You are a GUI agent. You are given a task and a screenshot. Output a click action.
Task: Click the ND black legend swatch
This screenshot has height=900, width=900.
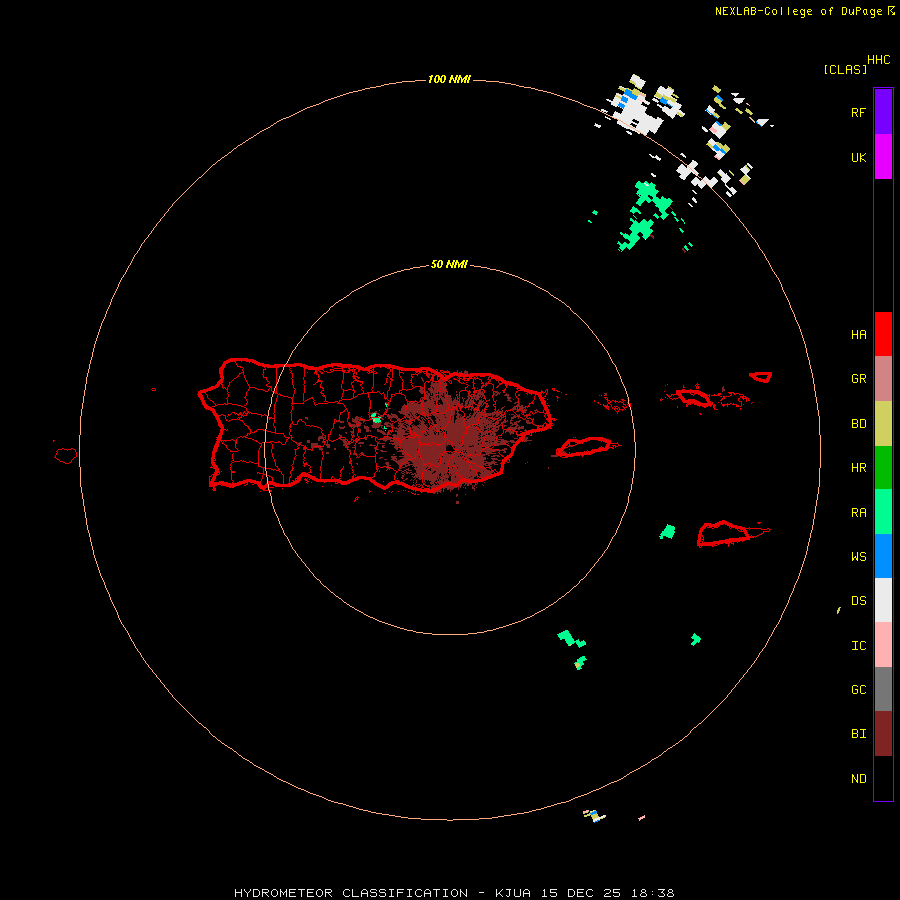pos(883,778)
